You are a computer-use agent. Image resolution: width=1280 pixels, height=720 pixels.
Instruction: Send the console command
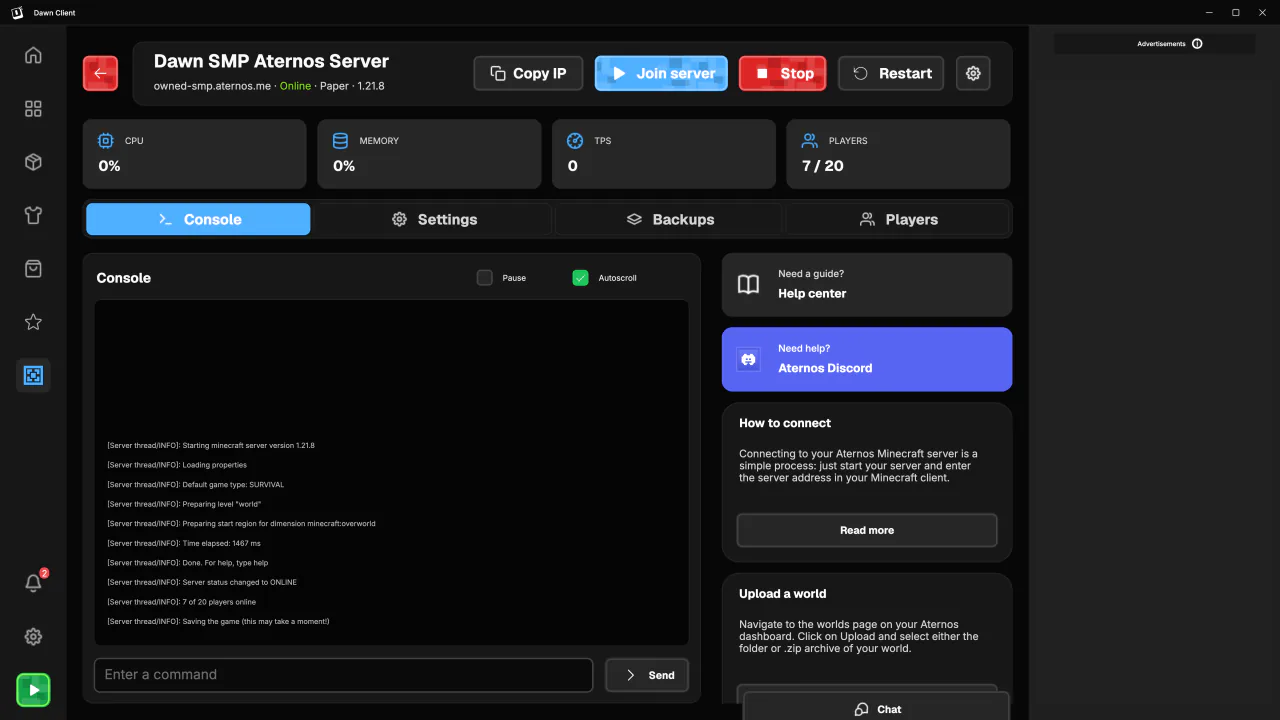(x=647, y=675)
